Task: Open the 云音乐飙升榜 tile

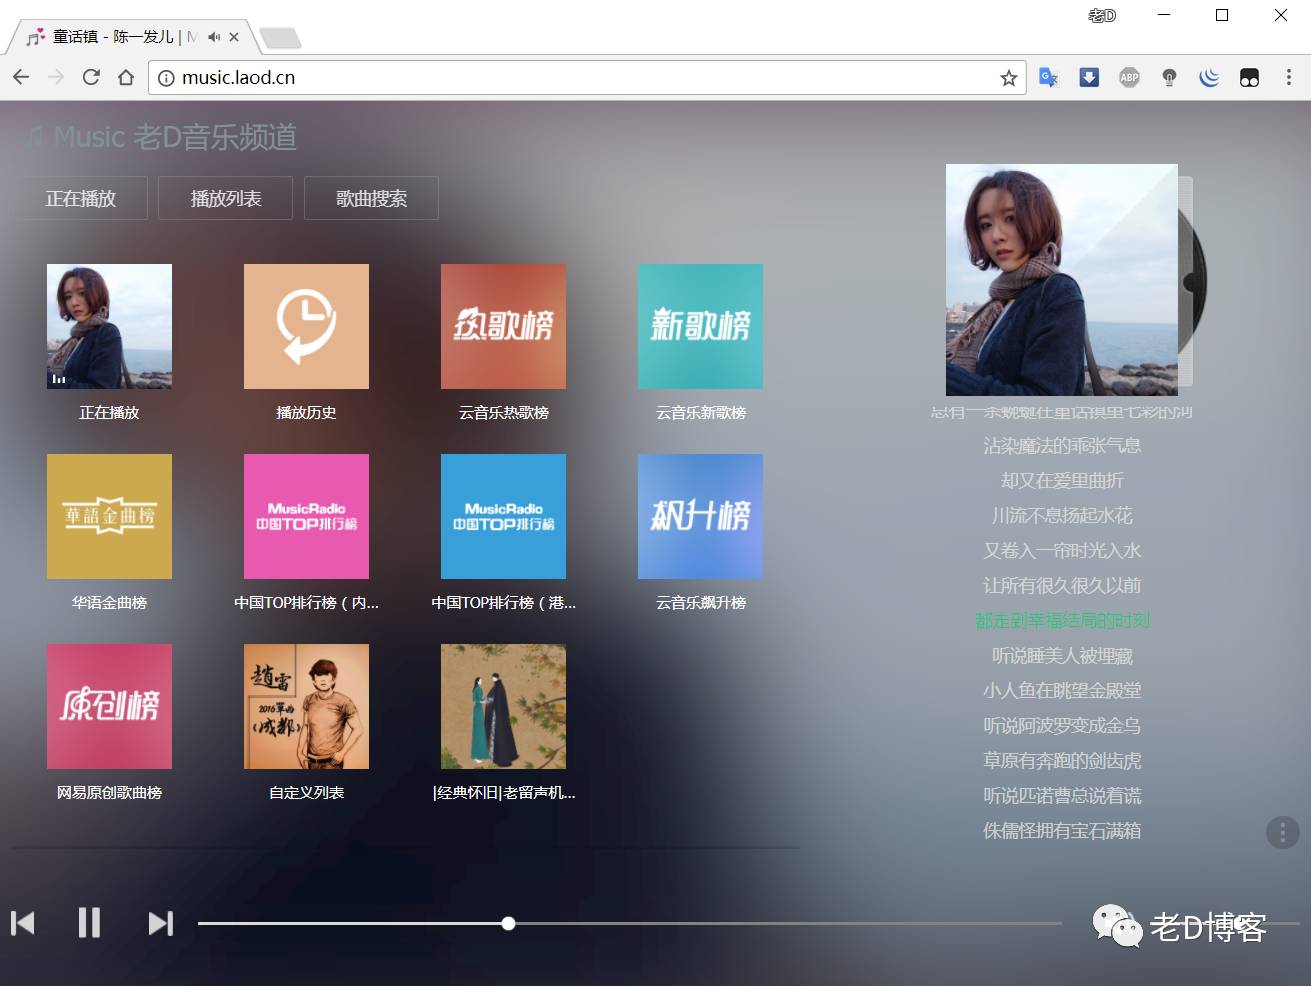Action: click(x=700, y=516)
